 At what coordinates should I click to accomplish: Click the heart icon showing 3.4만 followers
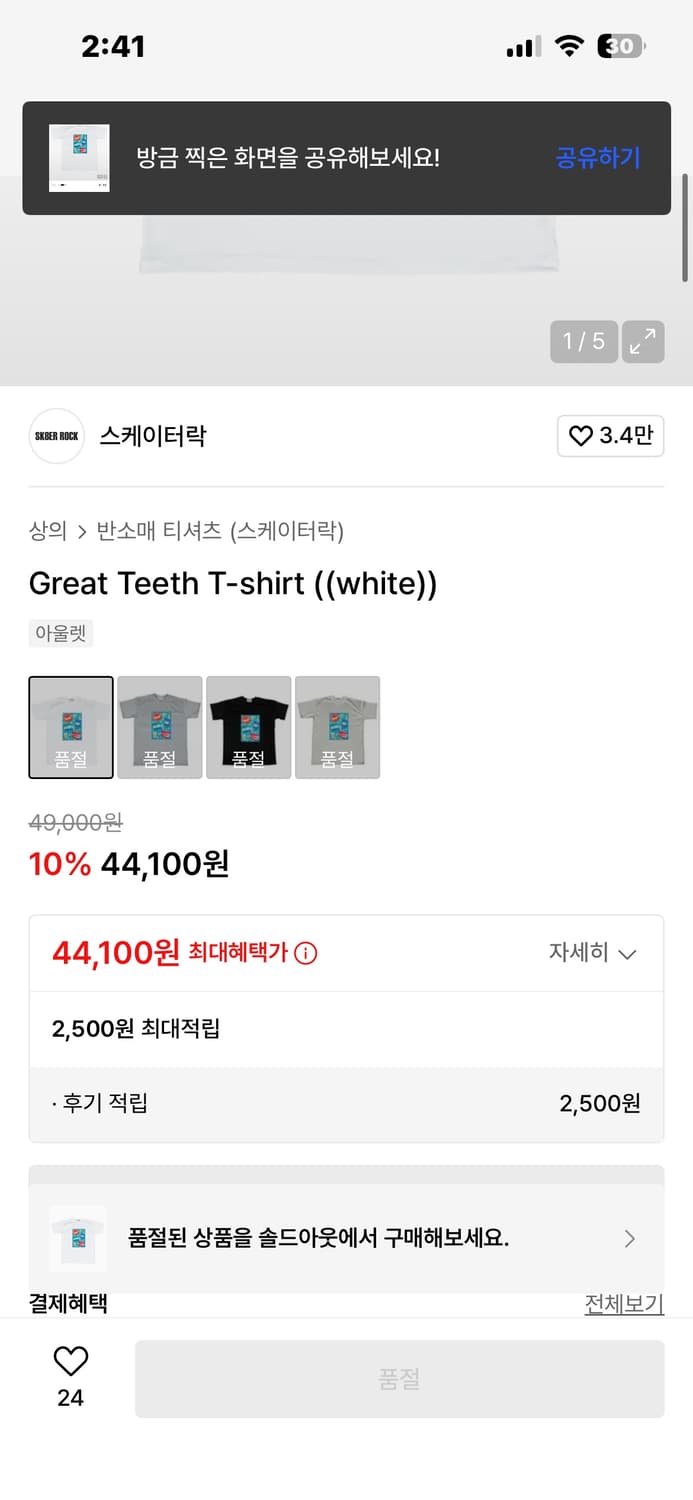tap(610, 436)
